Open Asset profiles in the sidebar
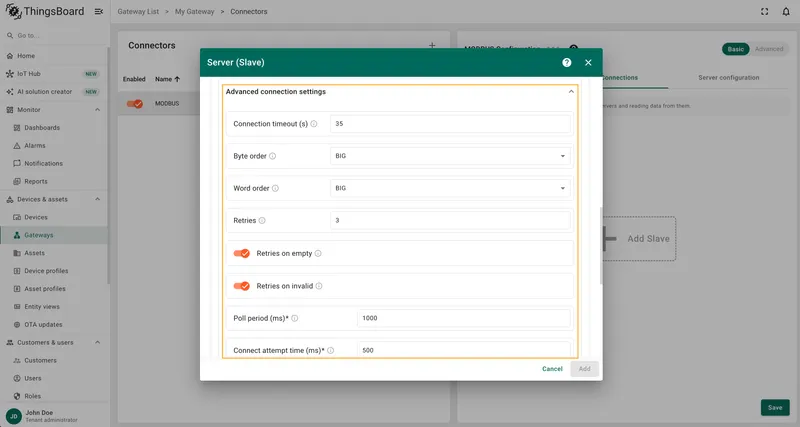 (x=54, y=289)
